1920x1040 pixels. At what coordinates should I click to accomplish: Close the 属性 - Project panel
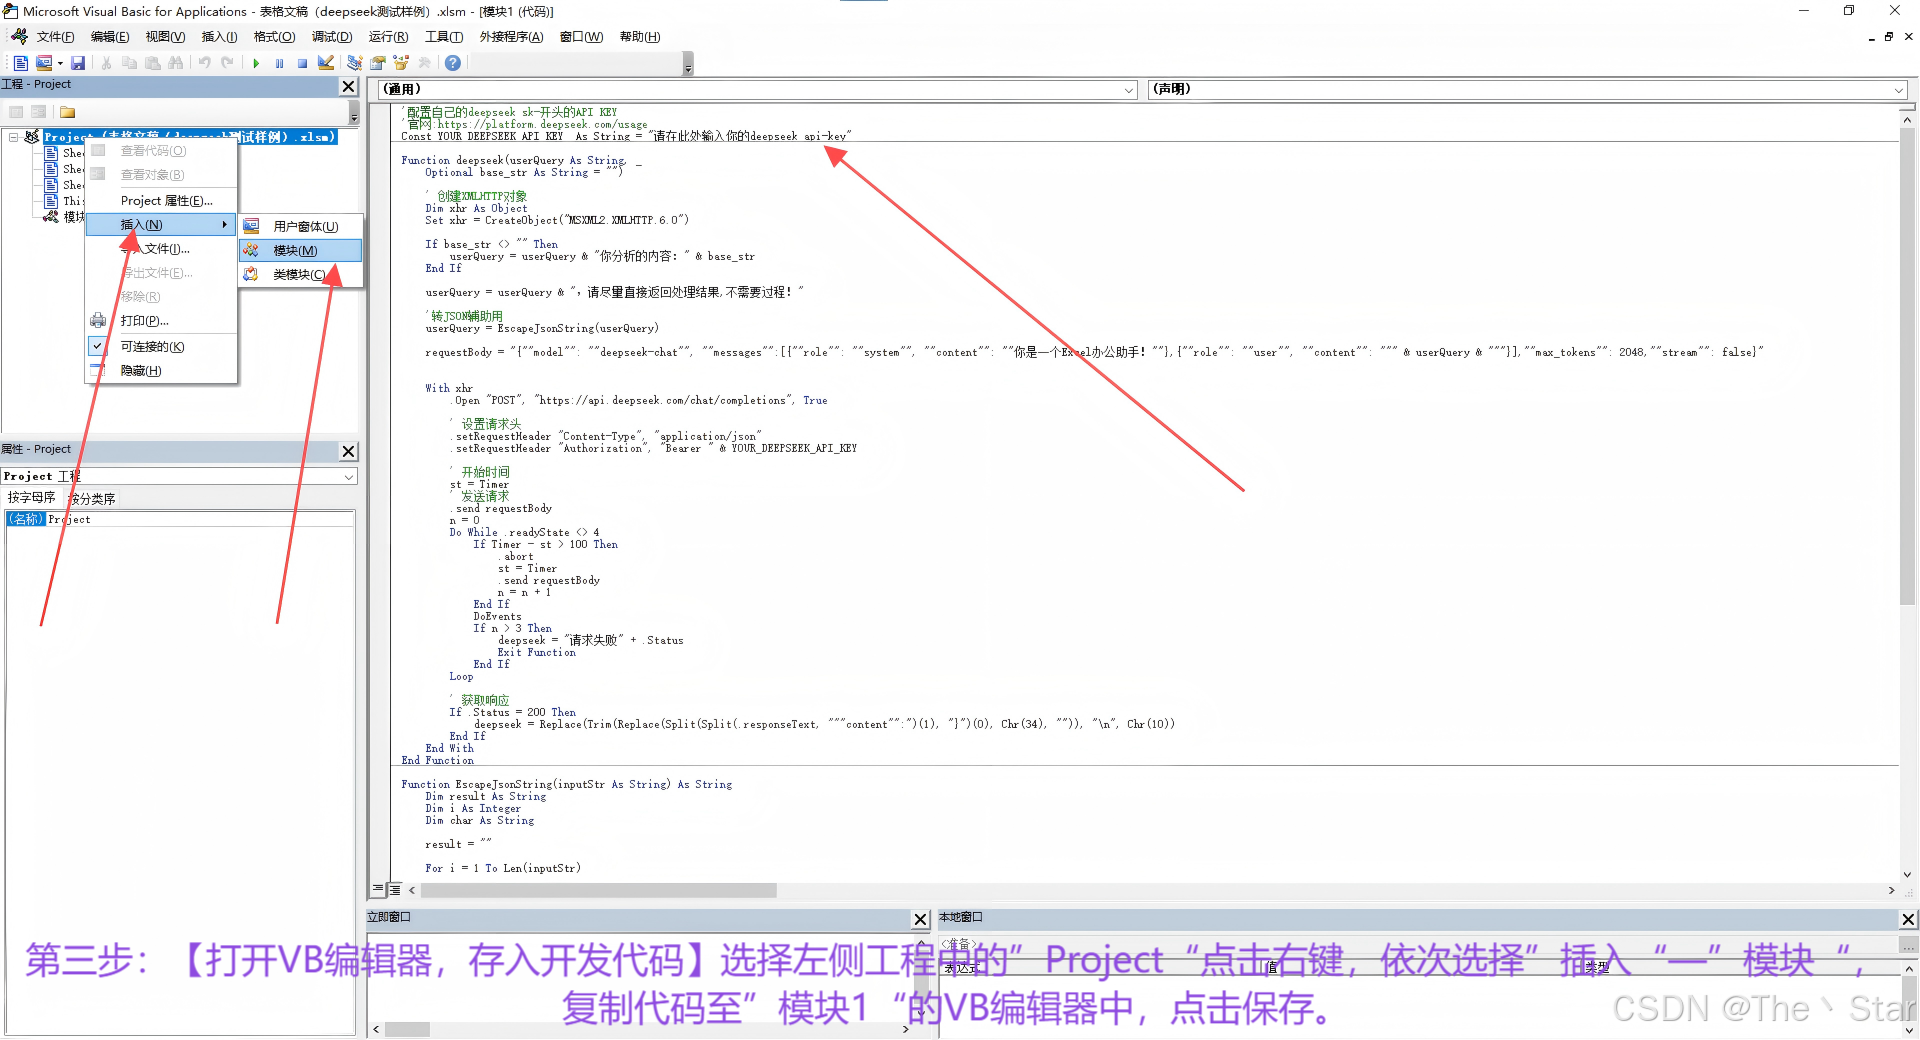(x=349, y=451)
